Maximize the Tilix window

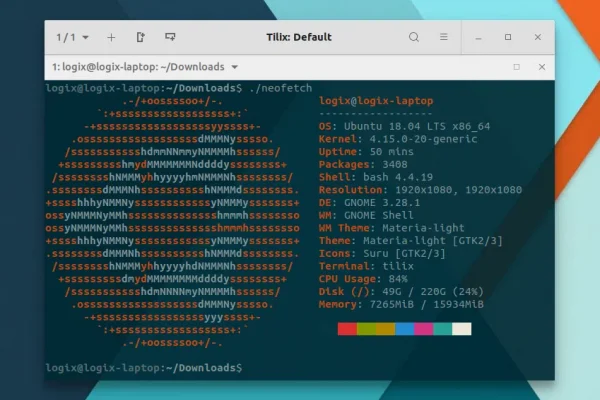tap(508, 37)
